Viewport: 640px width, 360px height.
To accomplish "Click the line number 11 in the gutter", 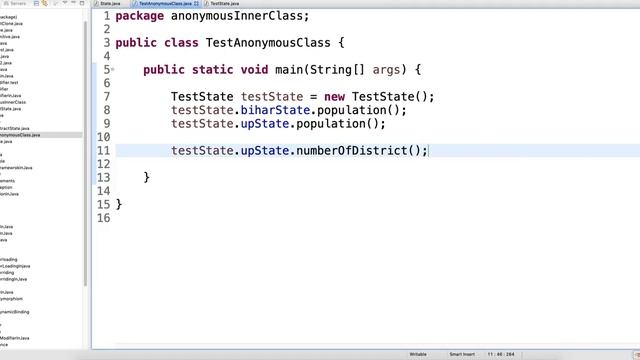I will [x=104, y=151].
